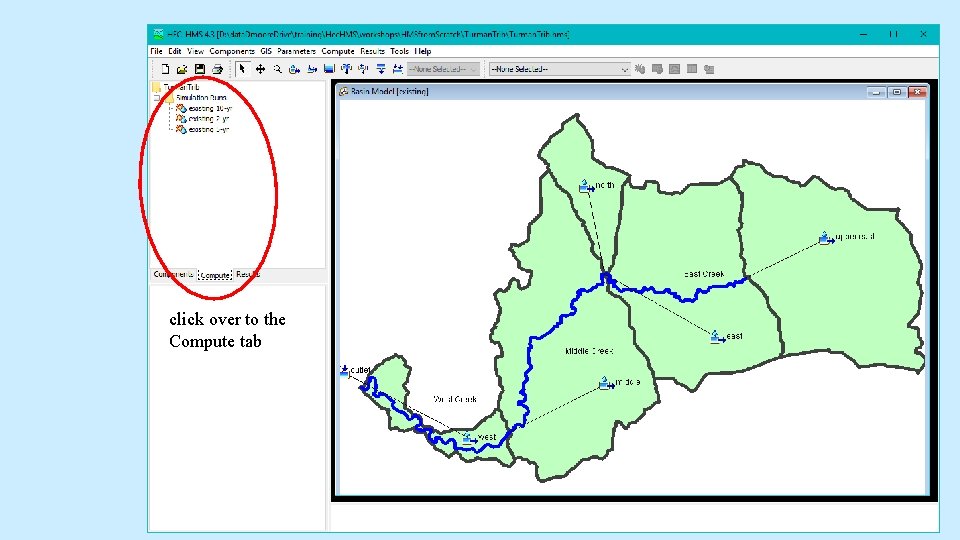960x540 pixels.
Task: Choose the Sink creation tool
Action: (397, 69)
